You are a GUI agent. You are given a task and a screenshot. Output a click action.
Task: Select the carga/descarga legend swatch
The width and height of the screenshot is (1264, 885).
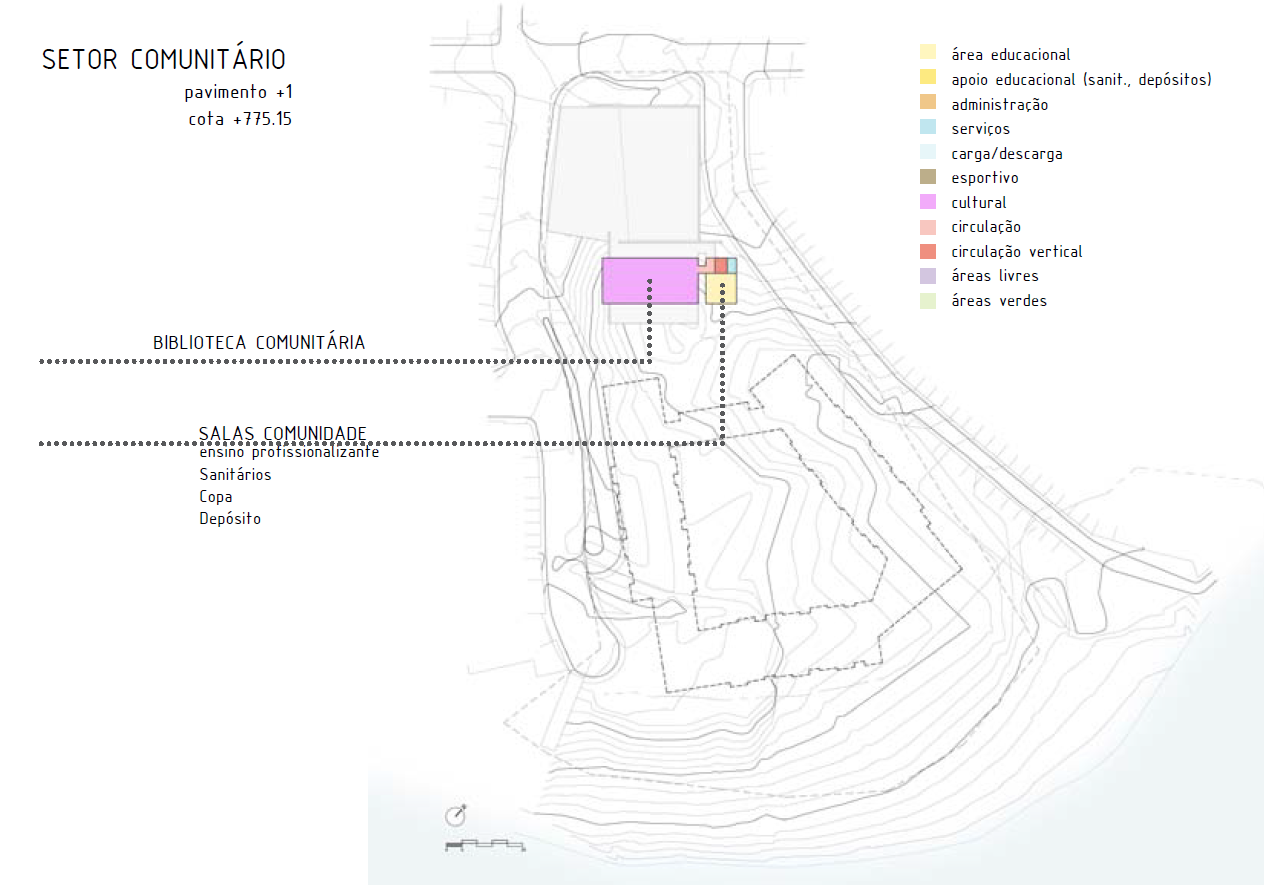pyautogui.click(x=928, y=153)
